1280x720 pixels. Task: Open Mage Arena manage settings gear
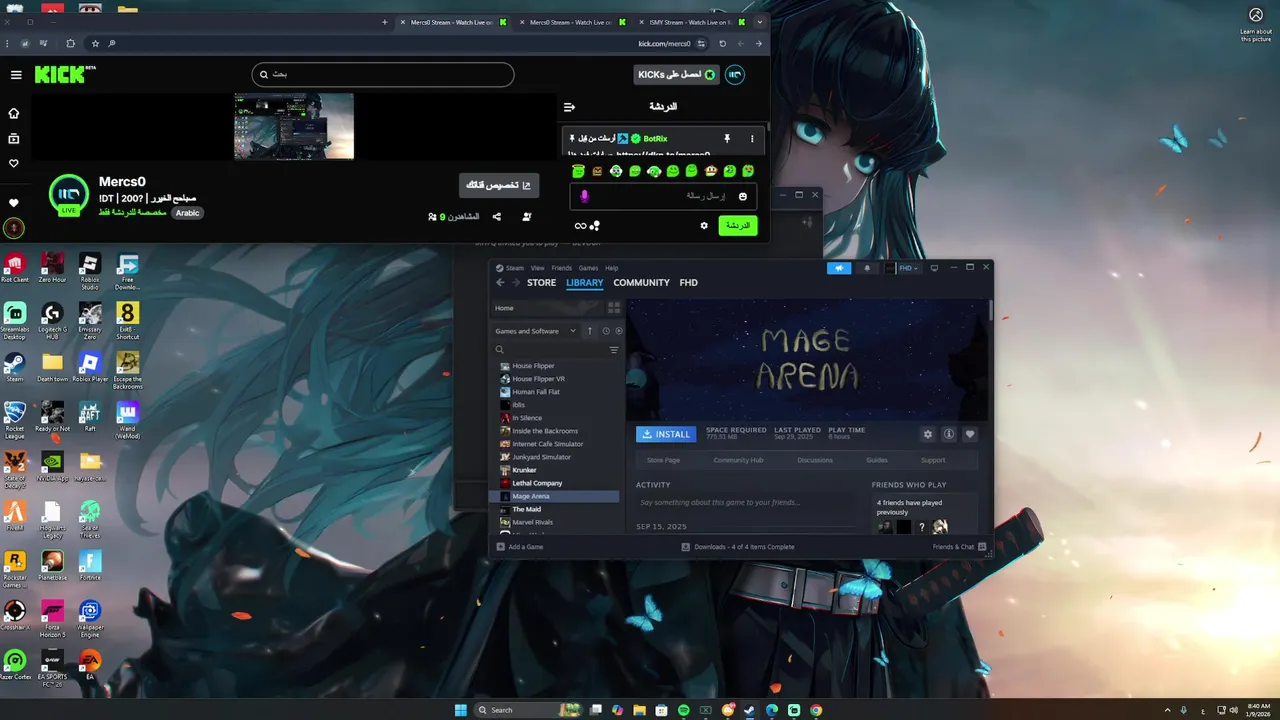click(928, 434)
